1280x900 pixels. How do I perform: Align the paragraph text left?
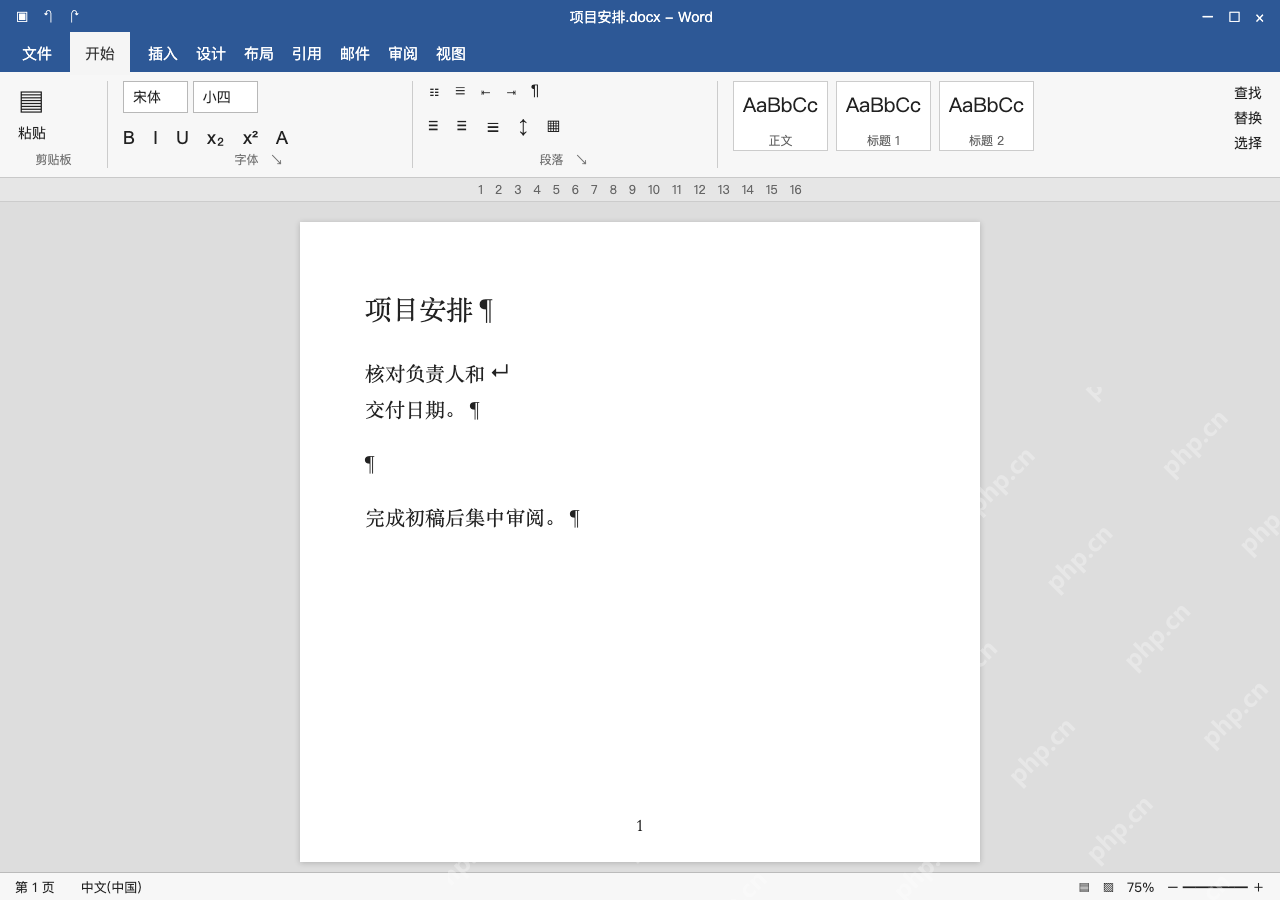[x=433, y=126]
